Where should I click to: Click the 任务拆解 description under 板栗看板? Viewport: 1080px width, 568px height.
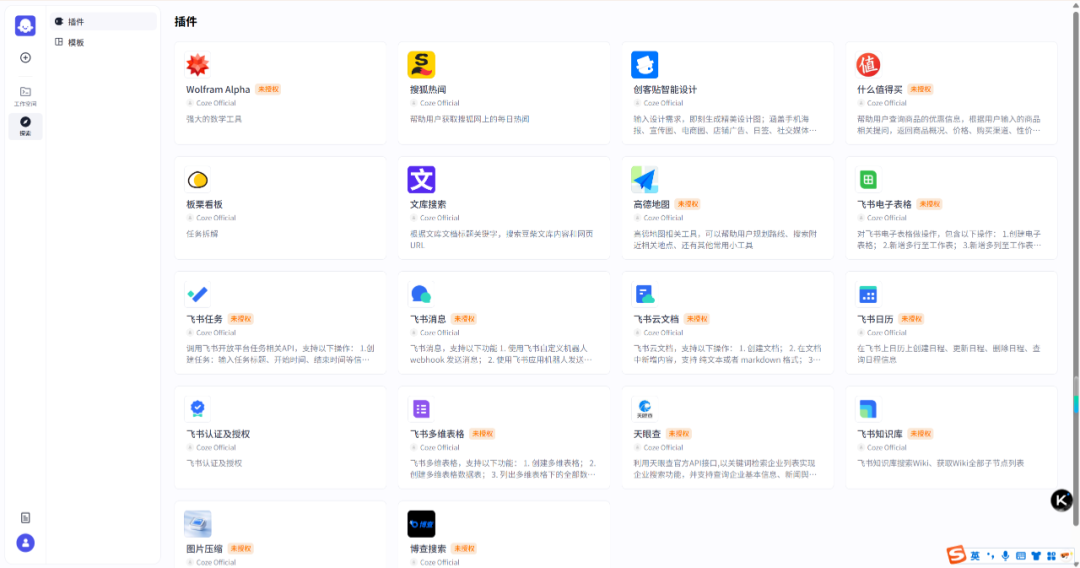(x=202, y=234)
